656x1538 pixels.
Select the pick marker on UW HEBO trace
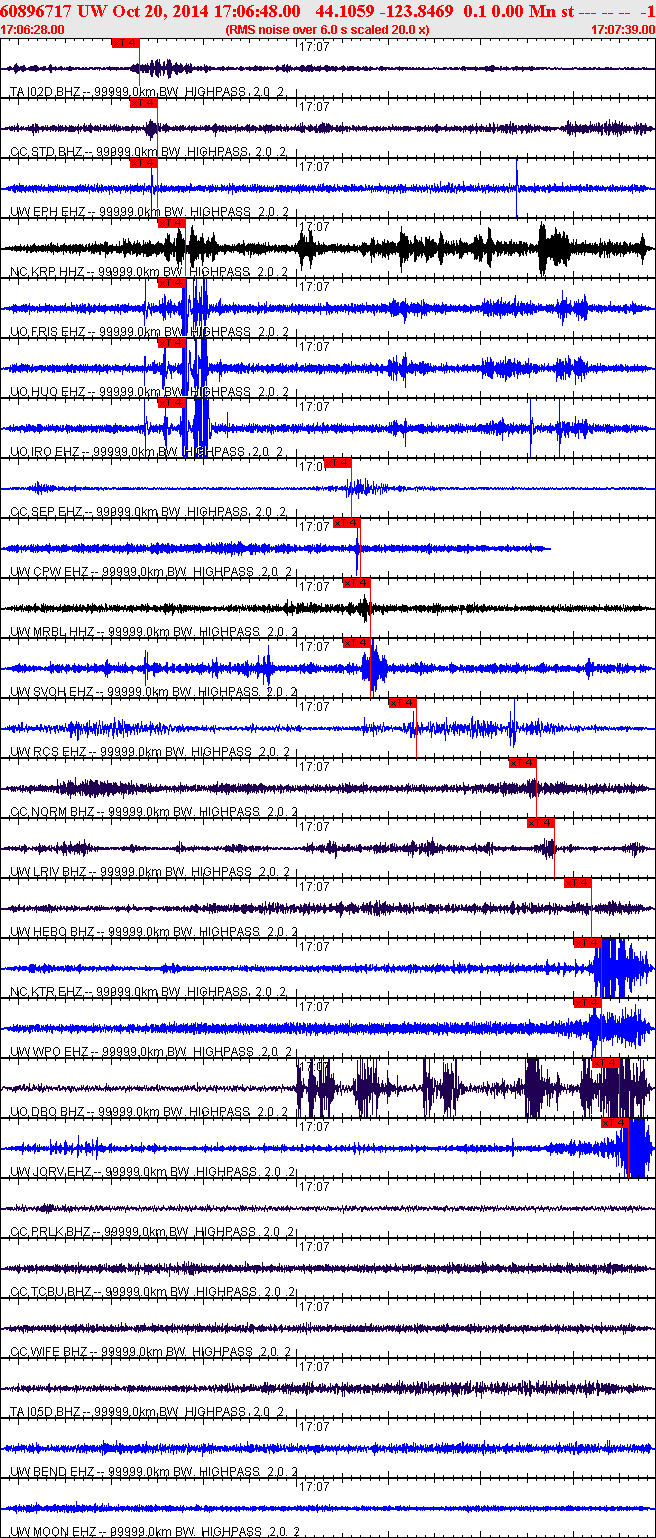pos(578,883)
